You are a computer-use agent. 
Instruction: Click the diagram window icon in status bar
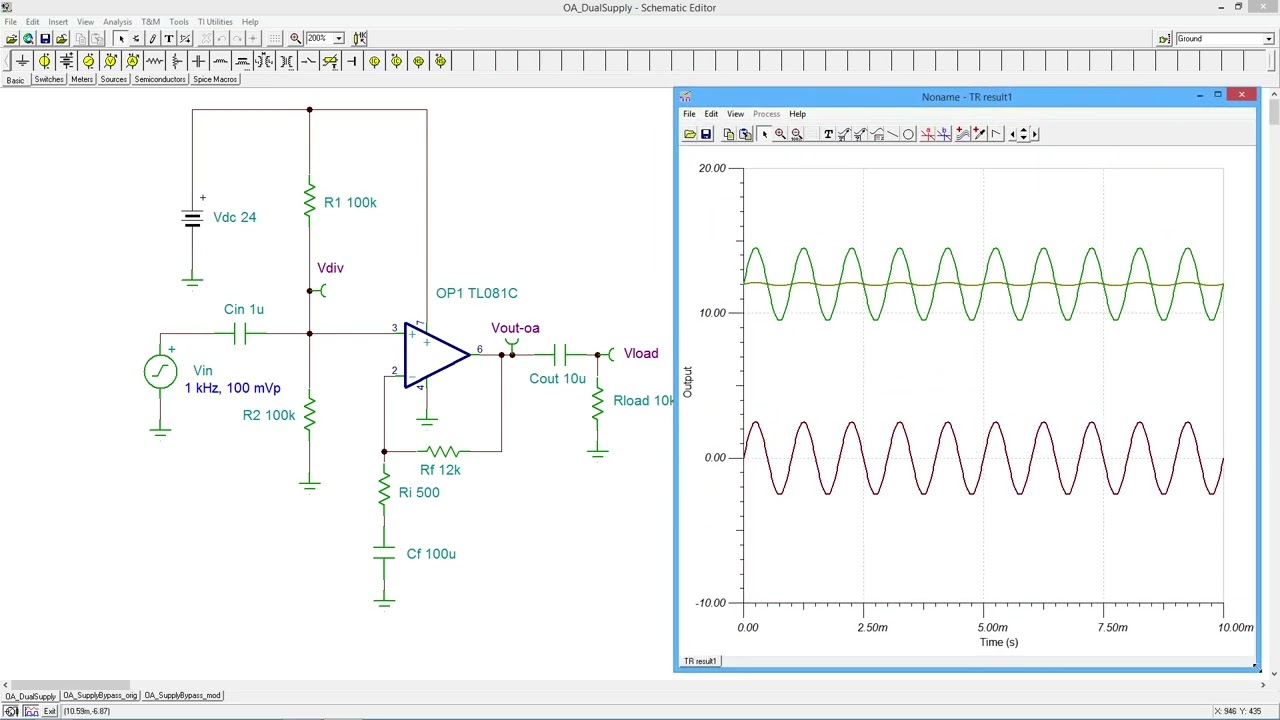click(x=31, y=711)
